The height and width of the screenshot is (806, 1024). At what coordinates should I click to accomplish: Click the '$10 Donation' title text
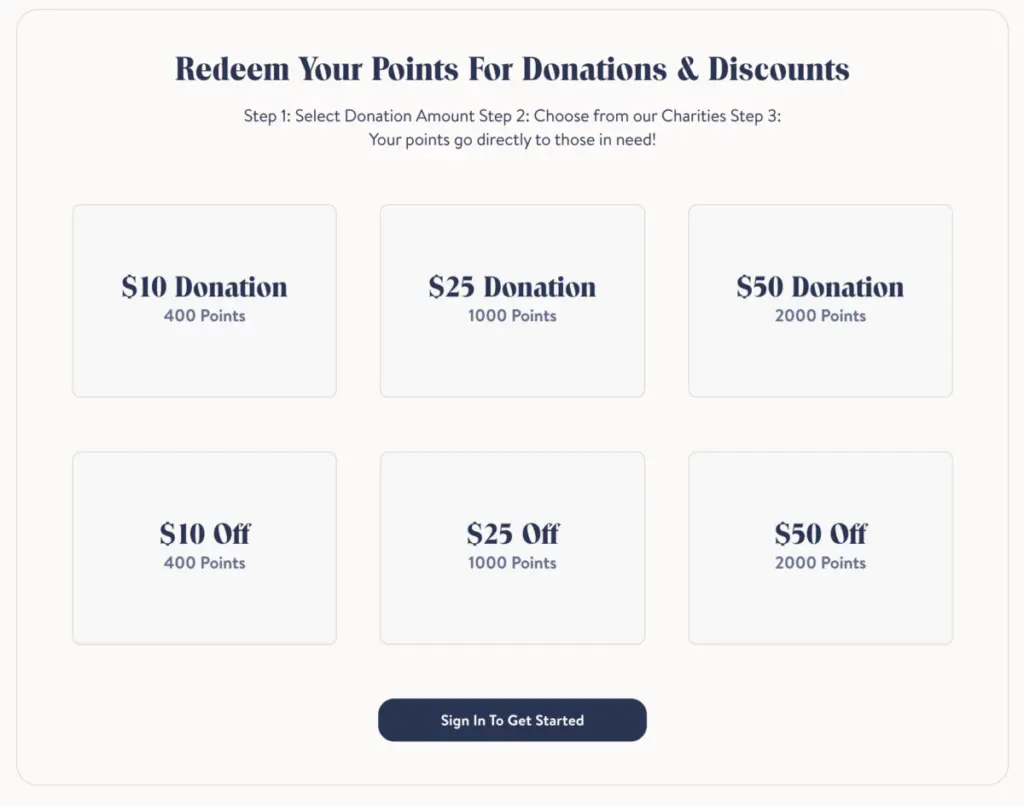click(x=204, y=287)
